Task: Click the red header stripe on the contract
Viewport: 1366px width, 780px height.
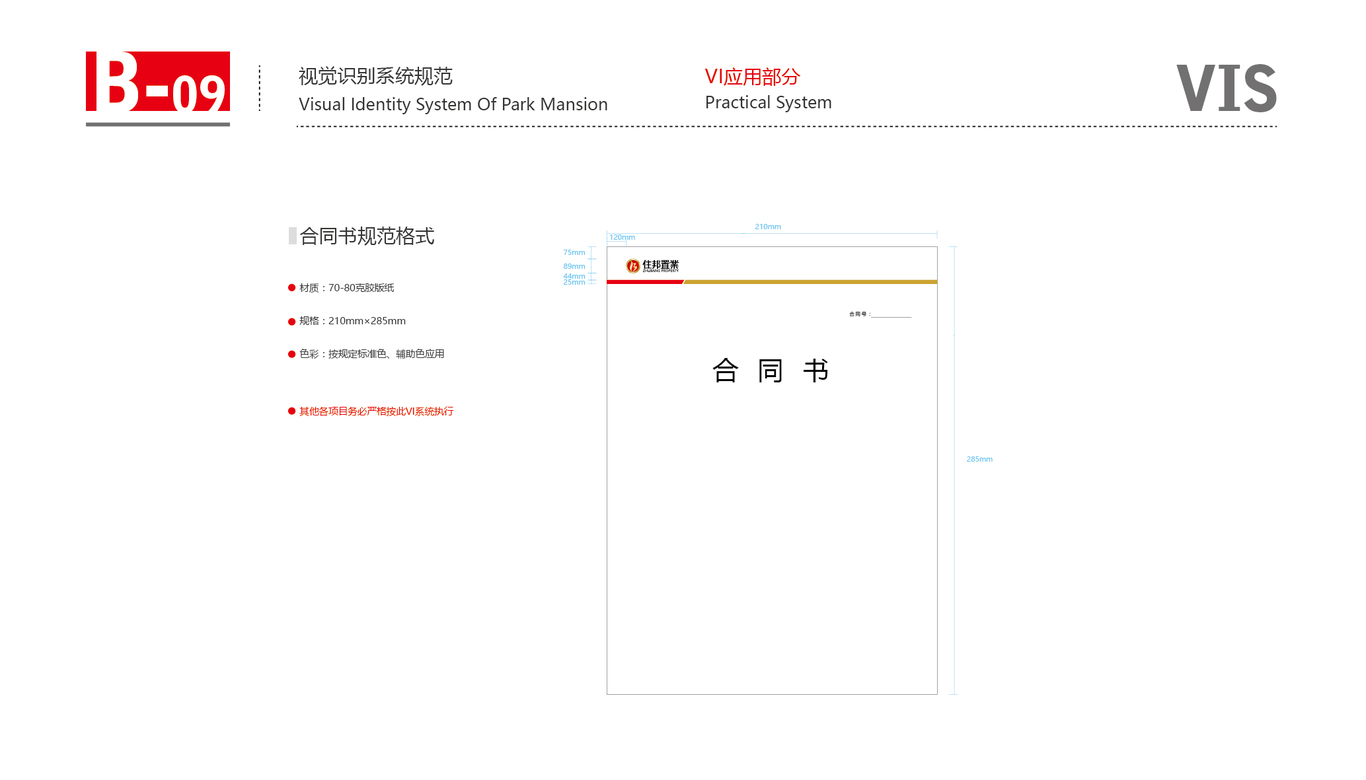Action: click(645, 282)
